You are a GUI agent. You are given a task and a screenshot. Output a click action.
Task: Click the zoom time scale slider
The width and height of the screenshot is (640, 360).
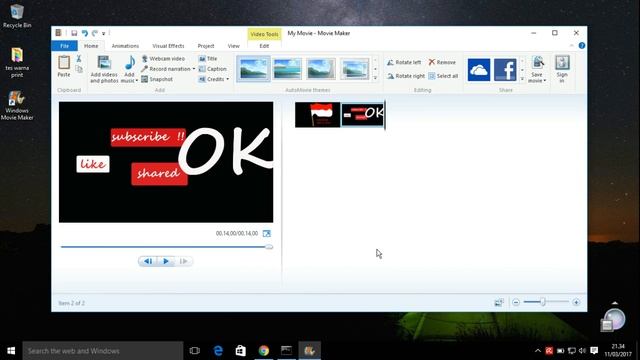click(542, 302)
